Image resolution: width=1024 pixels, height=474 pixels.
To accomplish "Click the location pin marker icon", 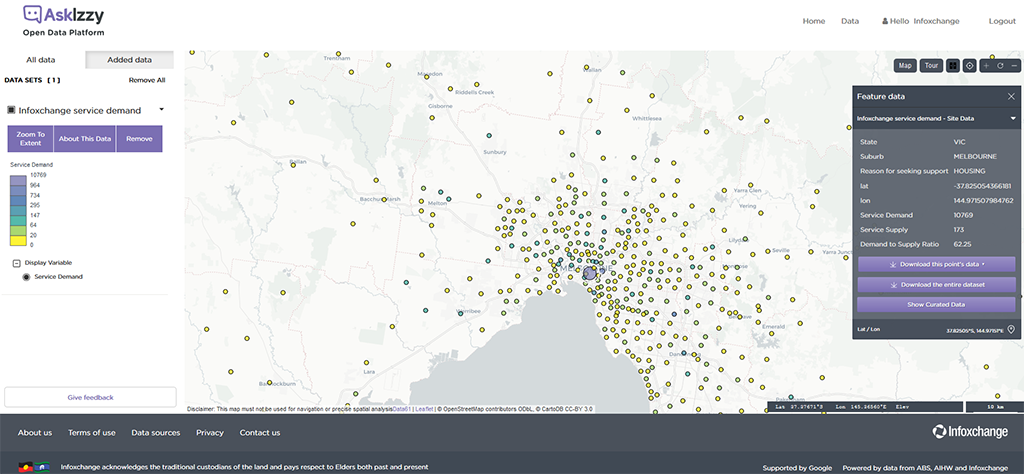I will tap(1011, 329).
